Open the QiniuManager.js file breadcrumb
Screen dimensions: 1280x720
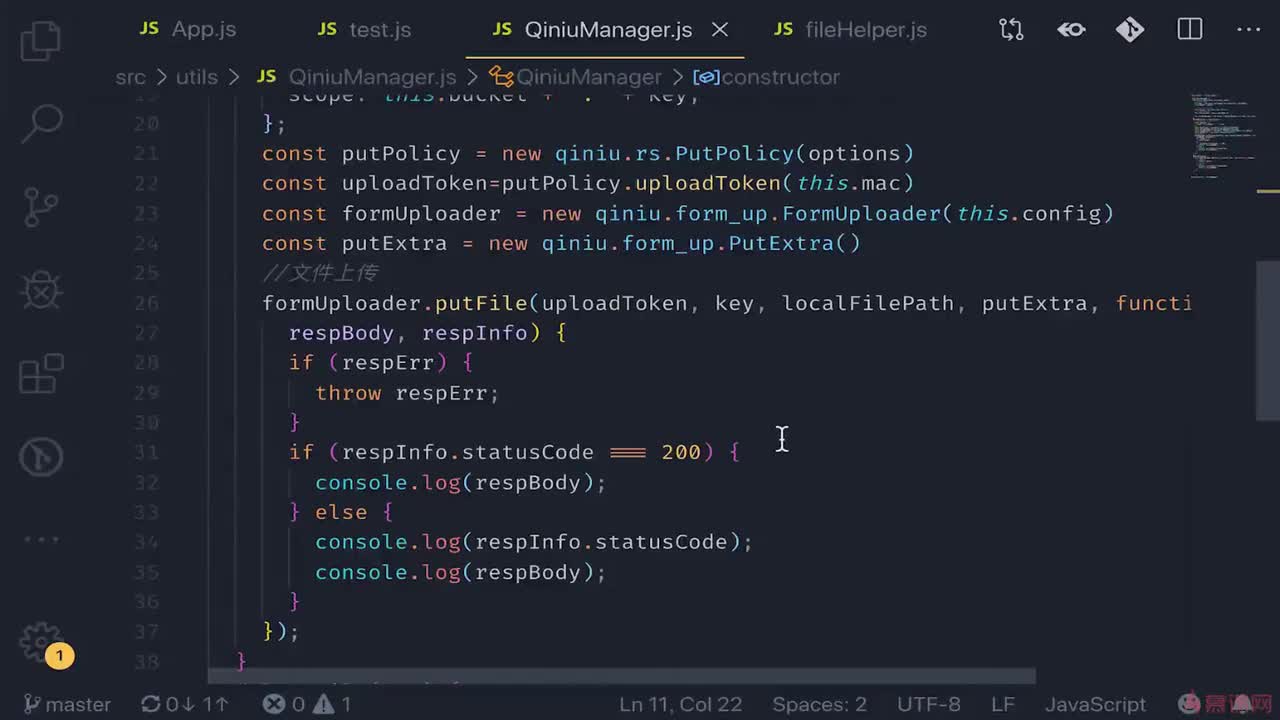click(357, 77)
